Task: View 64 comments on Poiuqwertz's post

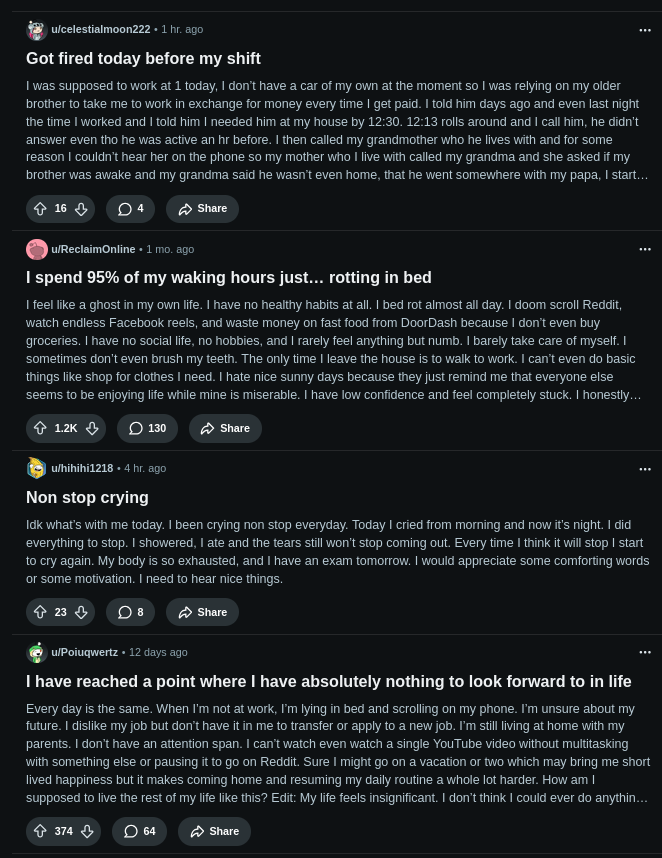Action: [x=140, y=831]
